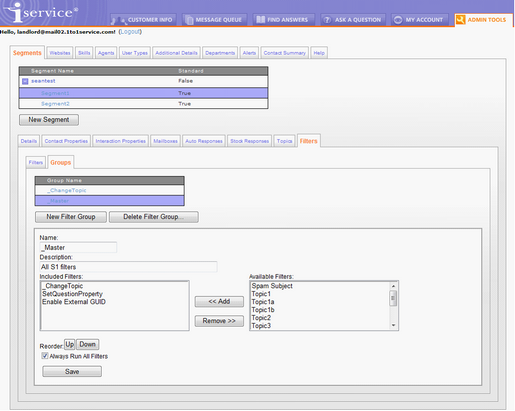Click the Ask a Question mark icon
Viewport: 515px width, 411px height.
327,20
